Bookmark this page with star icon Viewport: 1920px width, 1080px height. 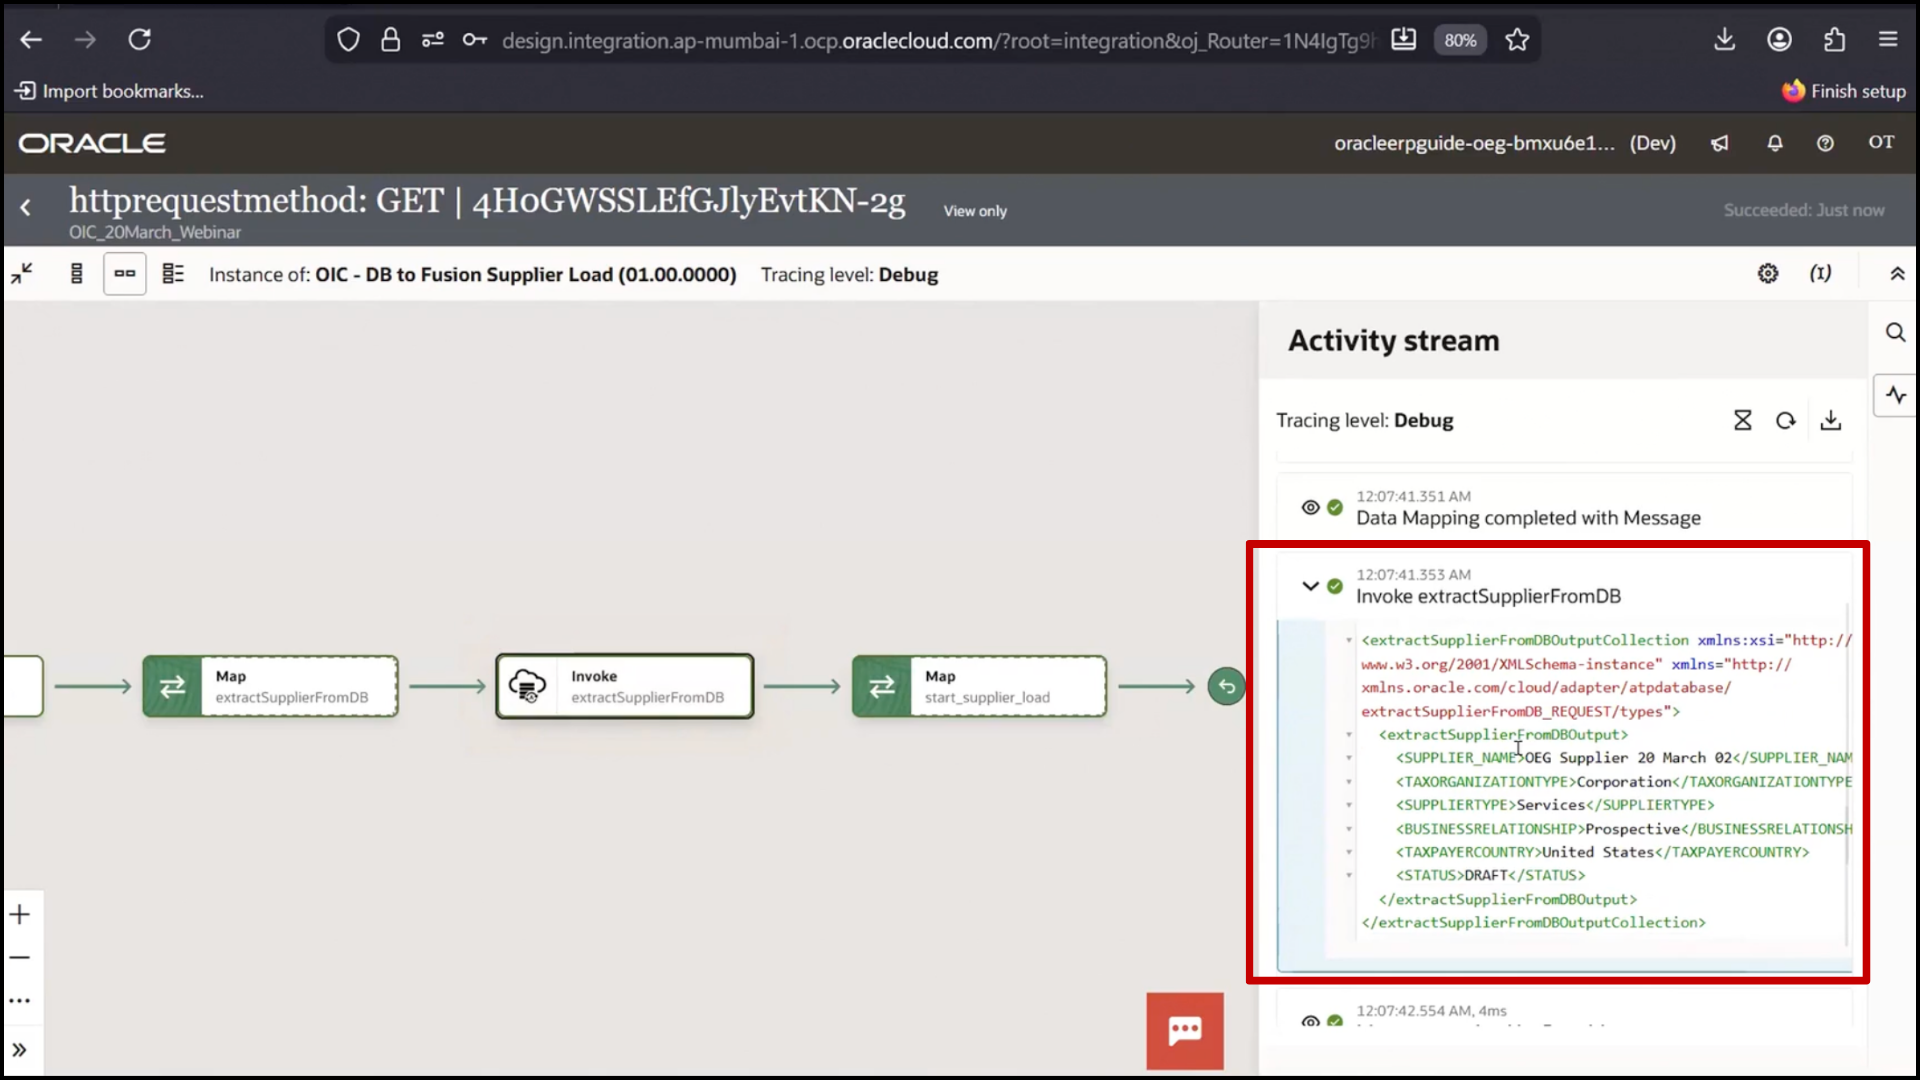1517,40
